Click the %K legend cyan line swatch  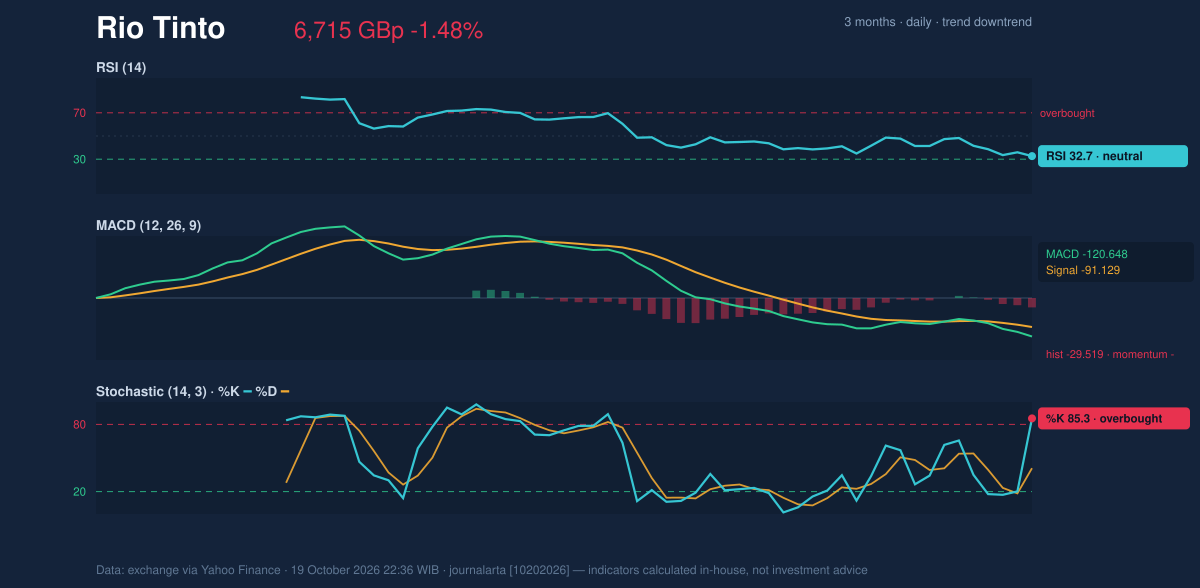[247, 391]
